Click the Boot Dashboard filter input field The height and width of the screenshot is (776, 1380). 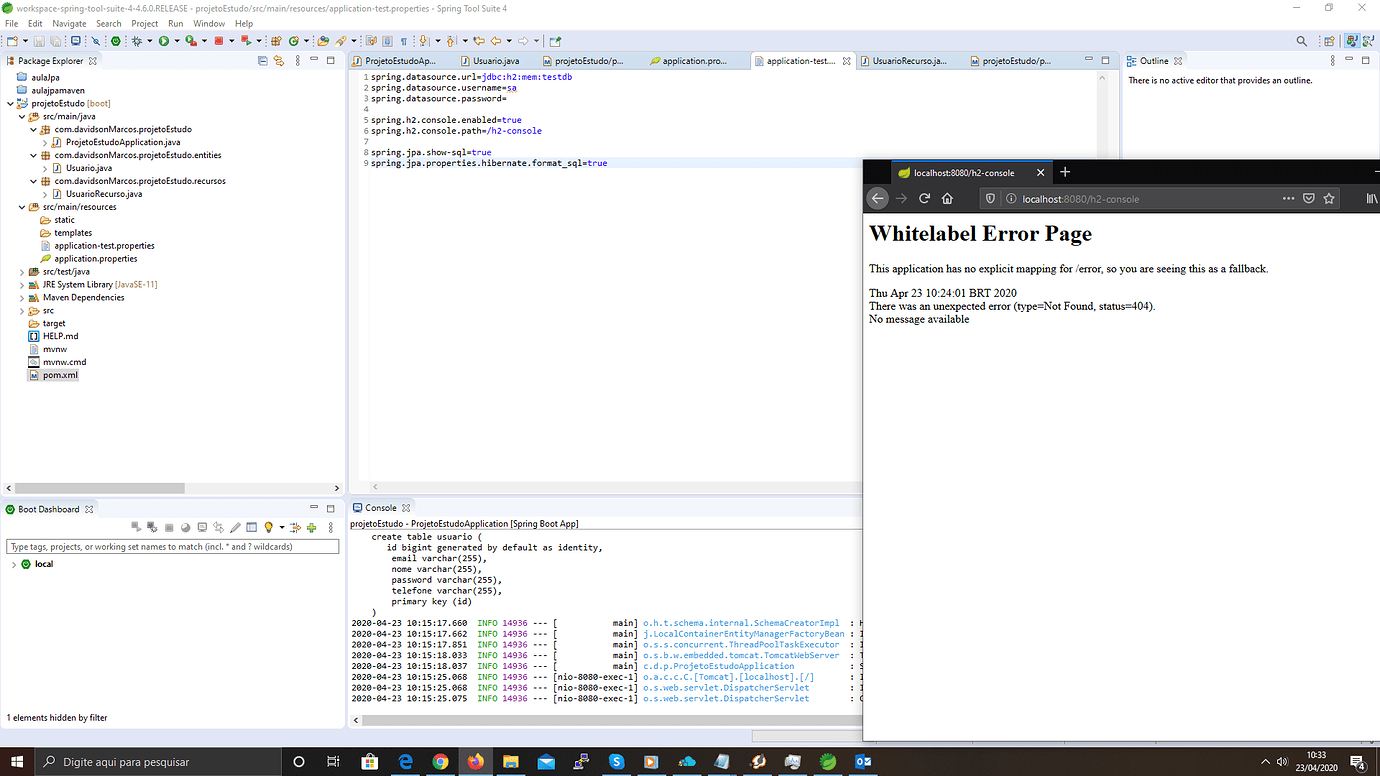pos(172,546)
